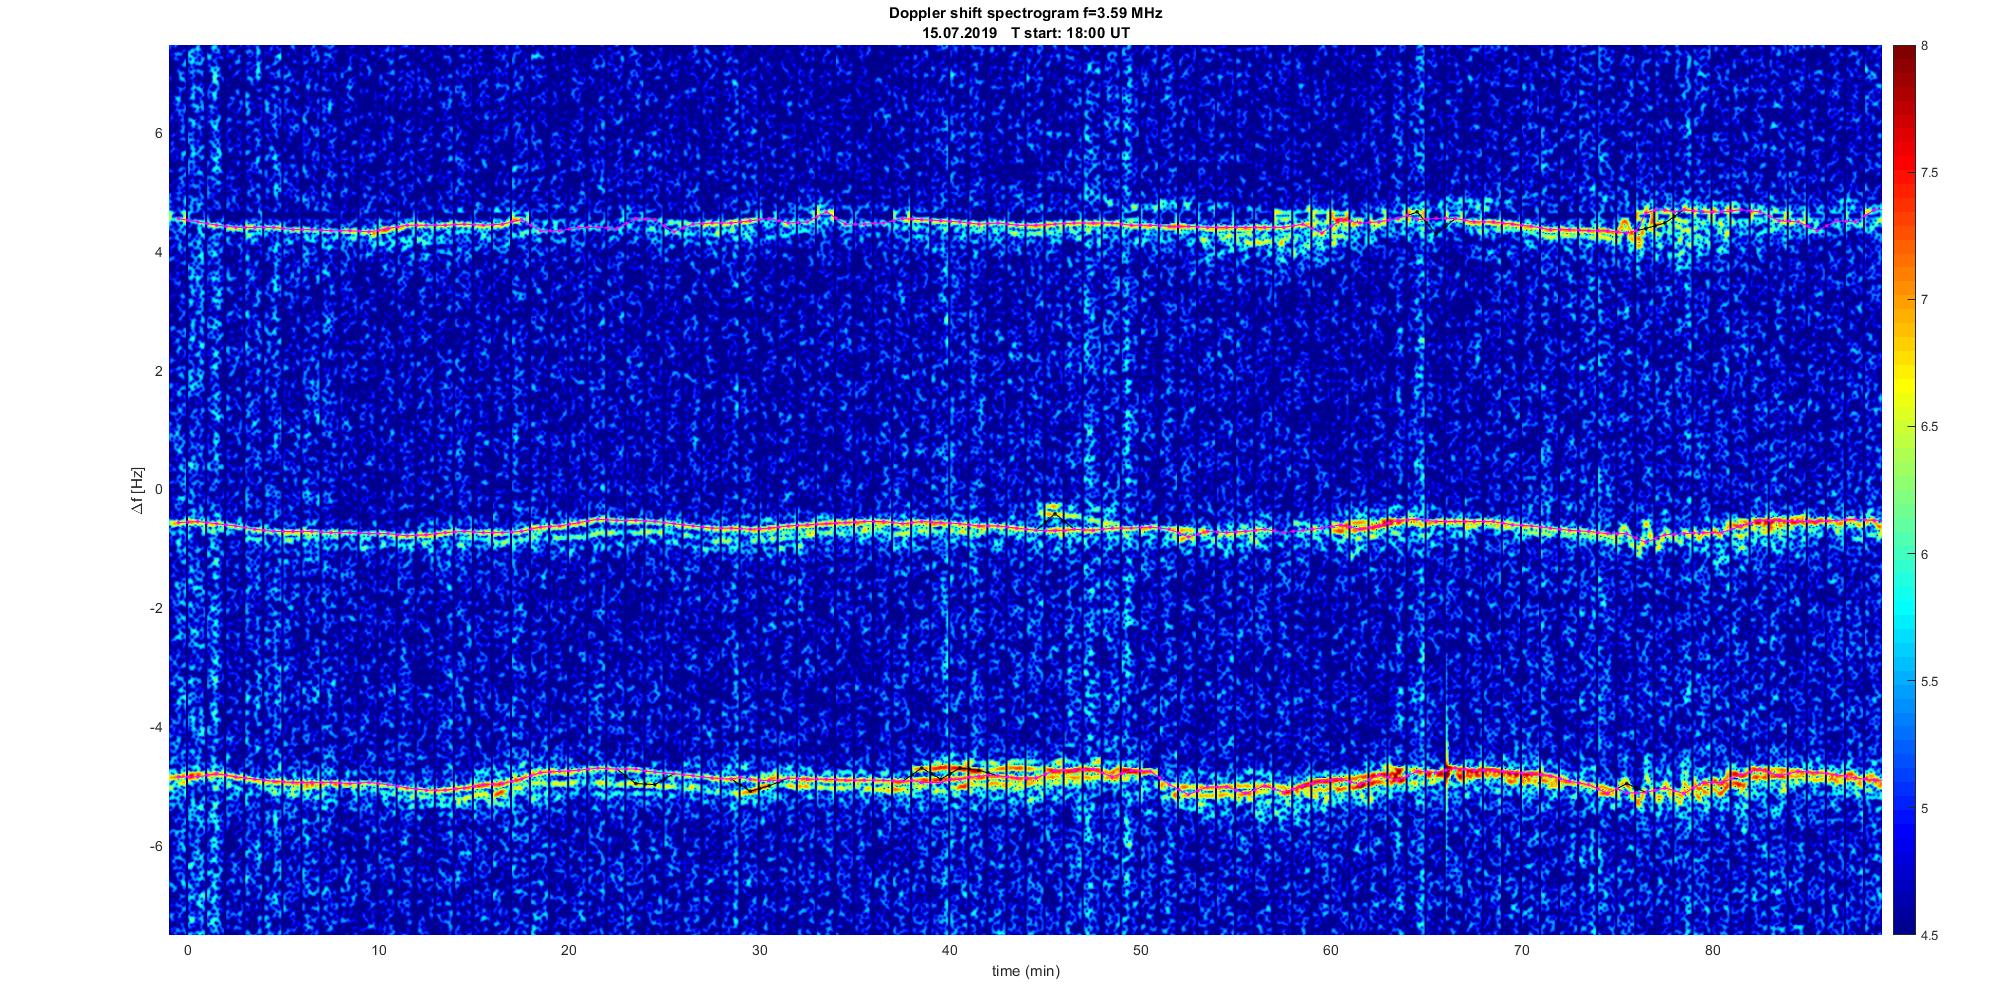Click the colorbar tick label 5.5
Viewport: 2000px width, 1003px height.
pyautogui.click(x=1930, y=681)
